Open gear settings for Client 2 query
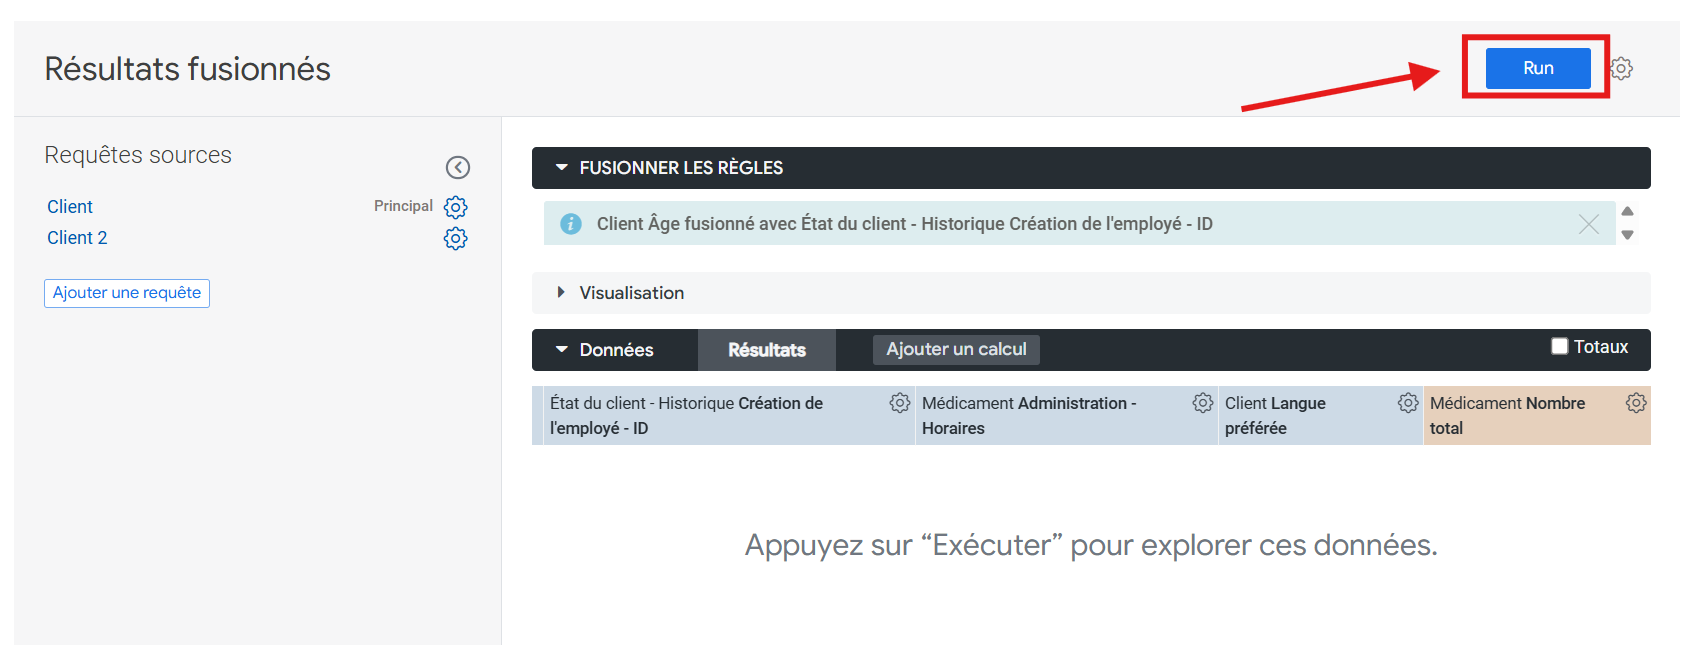The height and width of the screenshot is (645, 1693). (456, 238)
